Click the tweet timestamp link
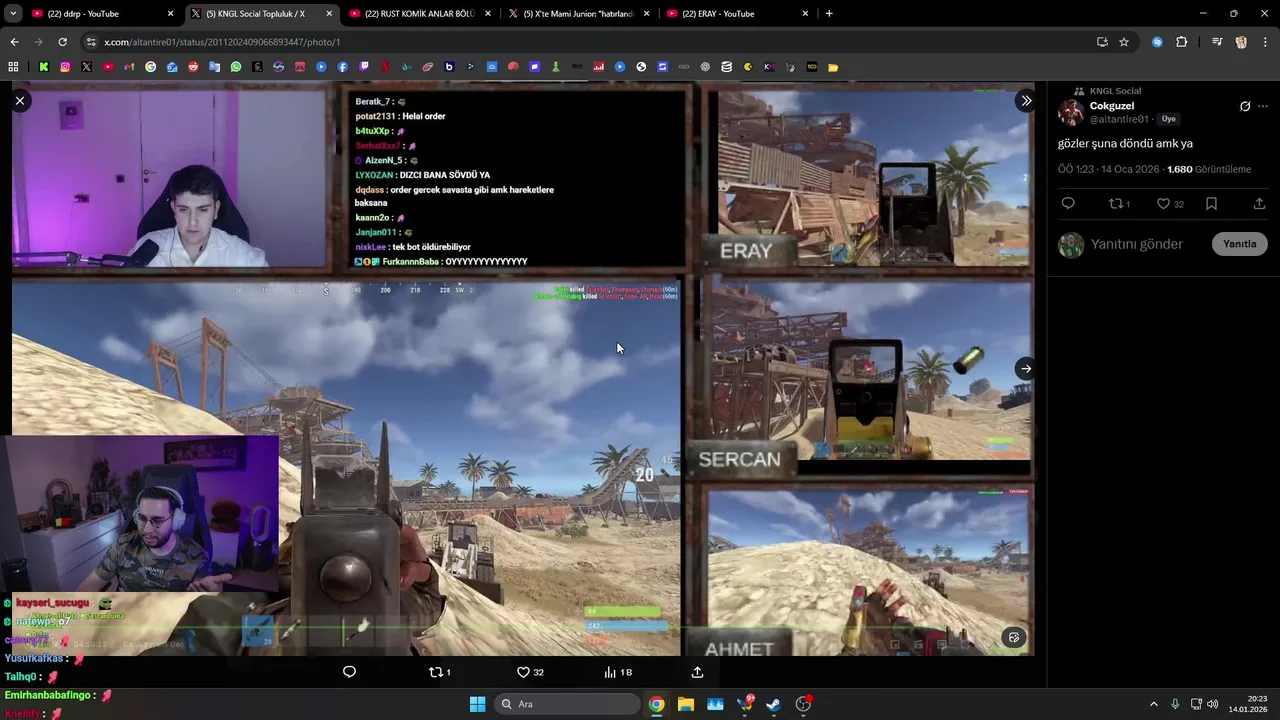The height and width of the screenshot is (720, 1280). (x=1109, y=169)
